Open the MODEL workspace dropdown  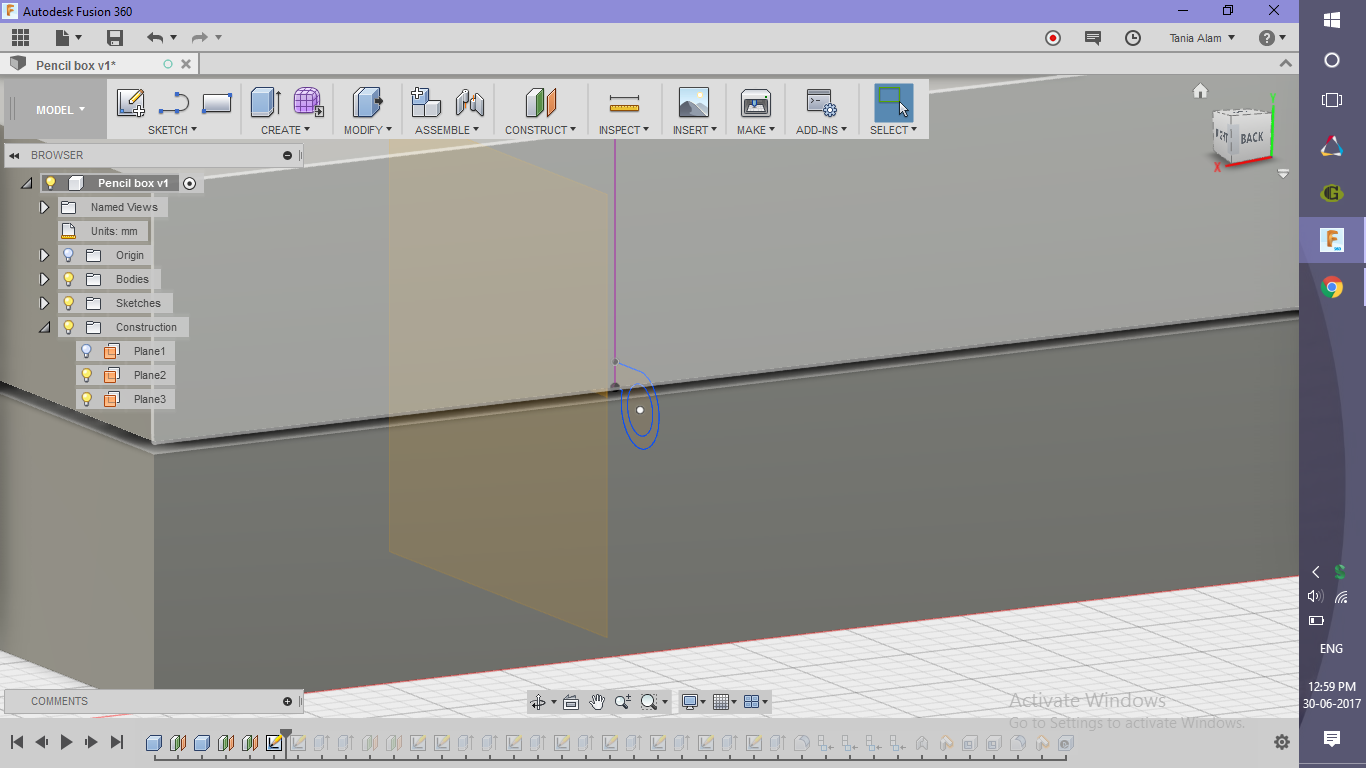point(61,110)
